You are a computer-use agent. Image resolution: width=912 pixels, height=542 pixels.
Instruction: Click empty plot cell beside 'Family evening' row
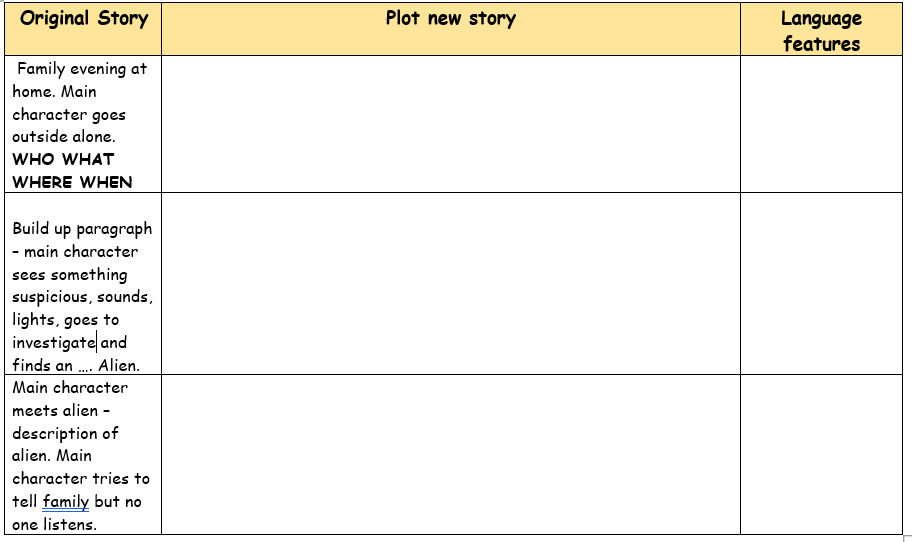tap(450, 124)
